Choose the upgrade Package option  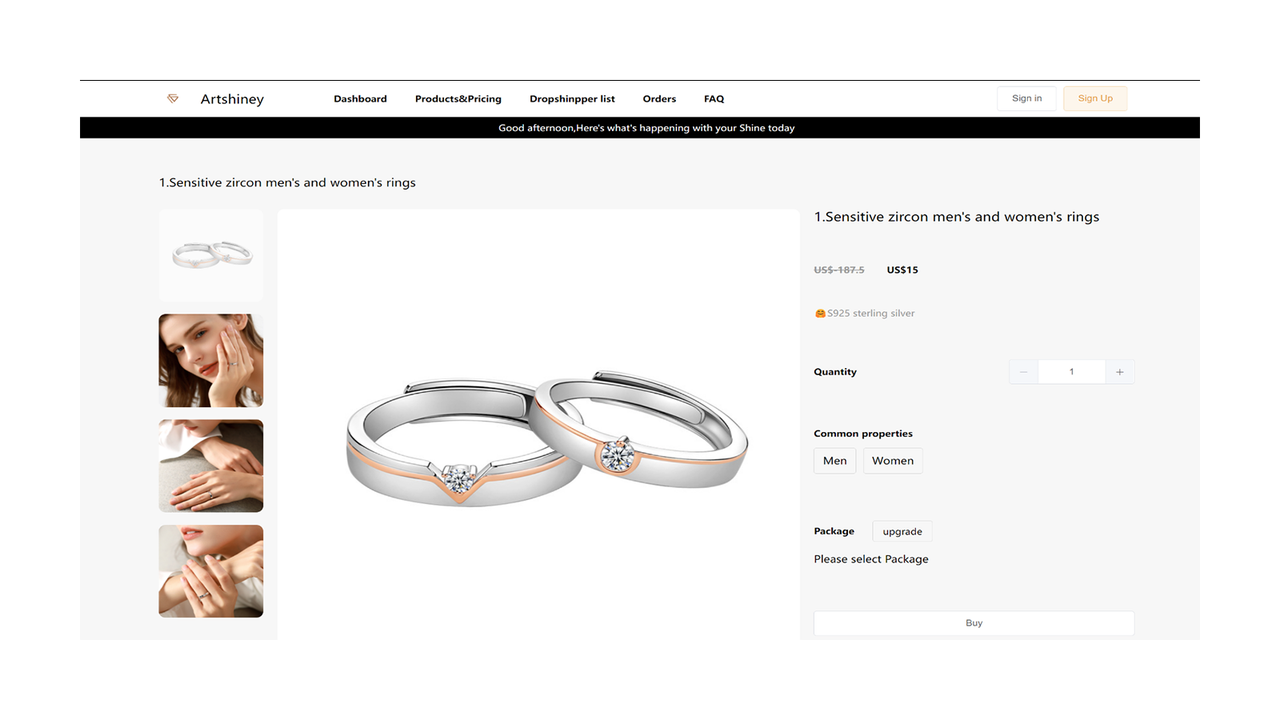[901, 530]
